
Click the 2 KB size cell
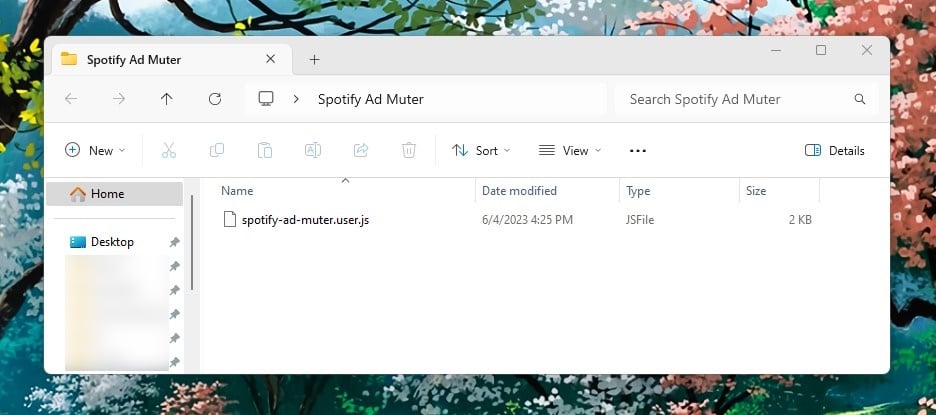click(x=800, y=220)
